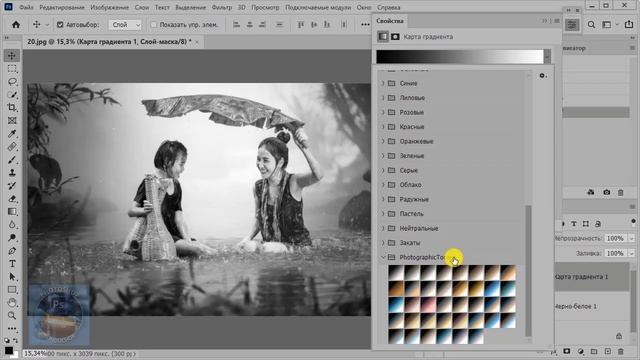640x360 pixels.
Task: Select the Clone Stamp tool
Action: point(12,173)
